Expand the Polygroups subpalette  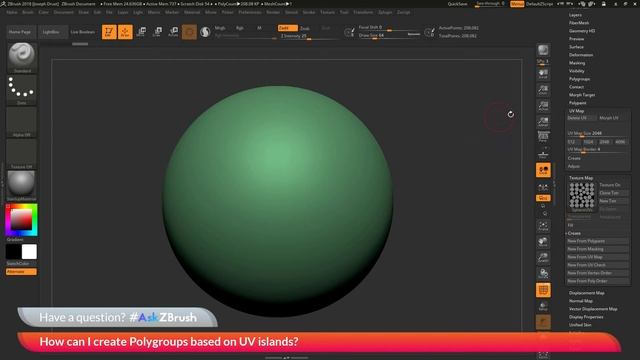pyautogui.click(x=579, y=79)
